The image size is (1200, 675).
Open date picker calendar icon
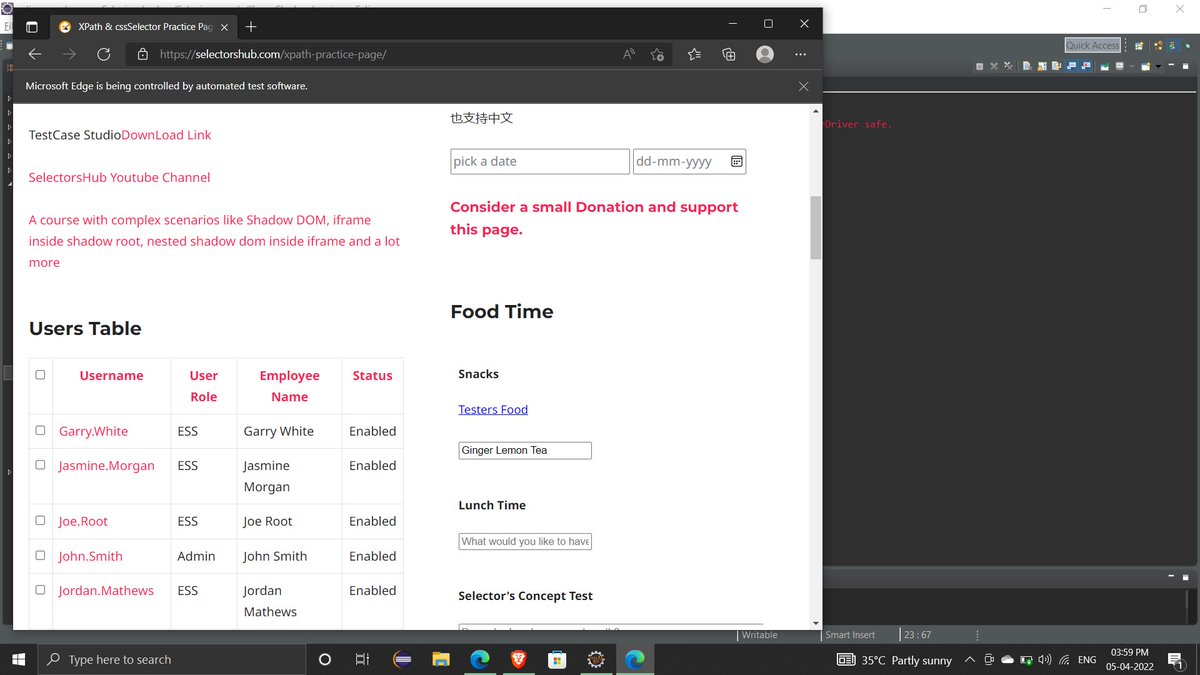pyautogui.click(x=736, y=161)
